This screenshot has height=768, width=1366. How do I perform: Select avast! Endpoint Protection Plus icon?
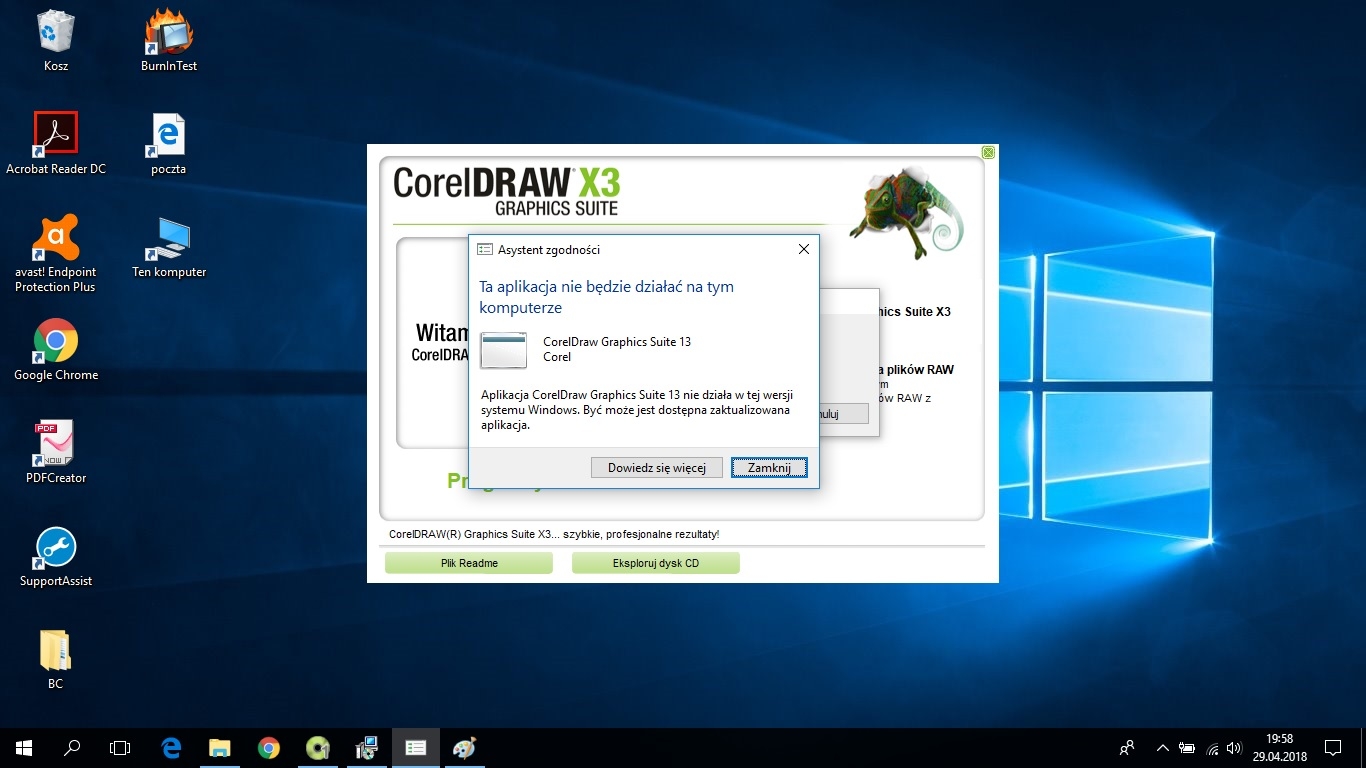point(56,253)
